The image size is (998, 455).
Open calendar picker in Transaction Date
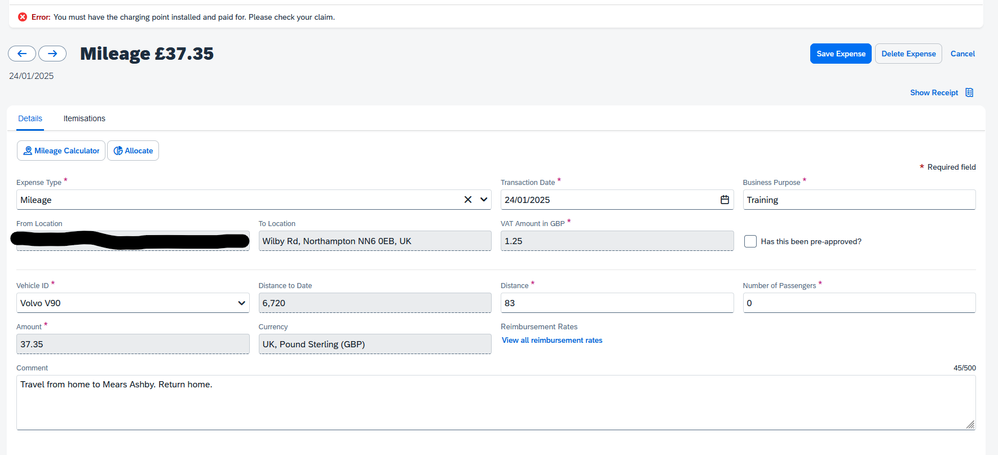point(724,200)
